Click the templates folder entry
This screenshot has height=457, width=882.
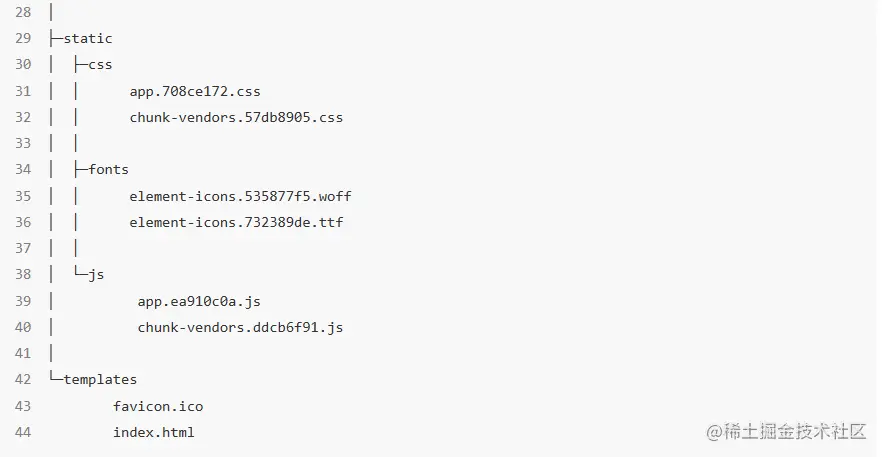[100, 380]
